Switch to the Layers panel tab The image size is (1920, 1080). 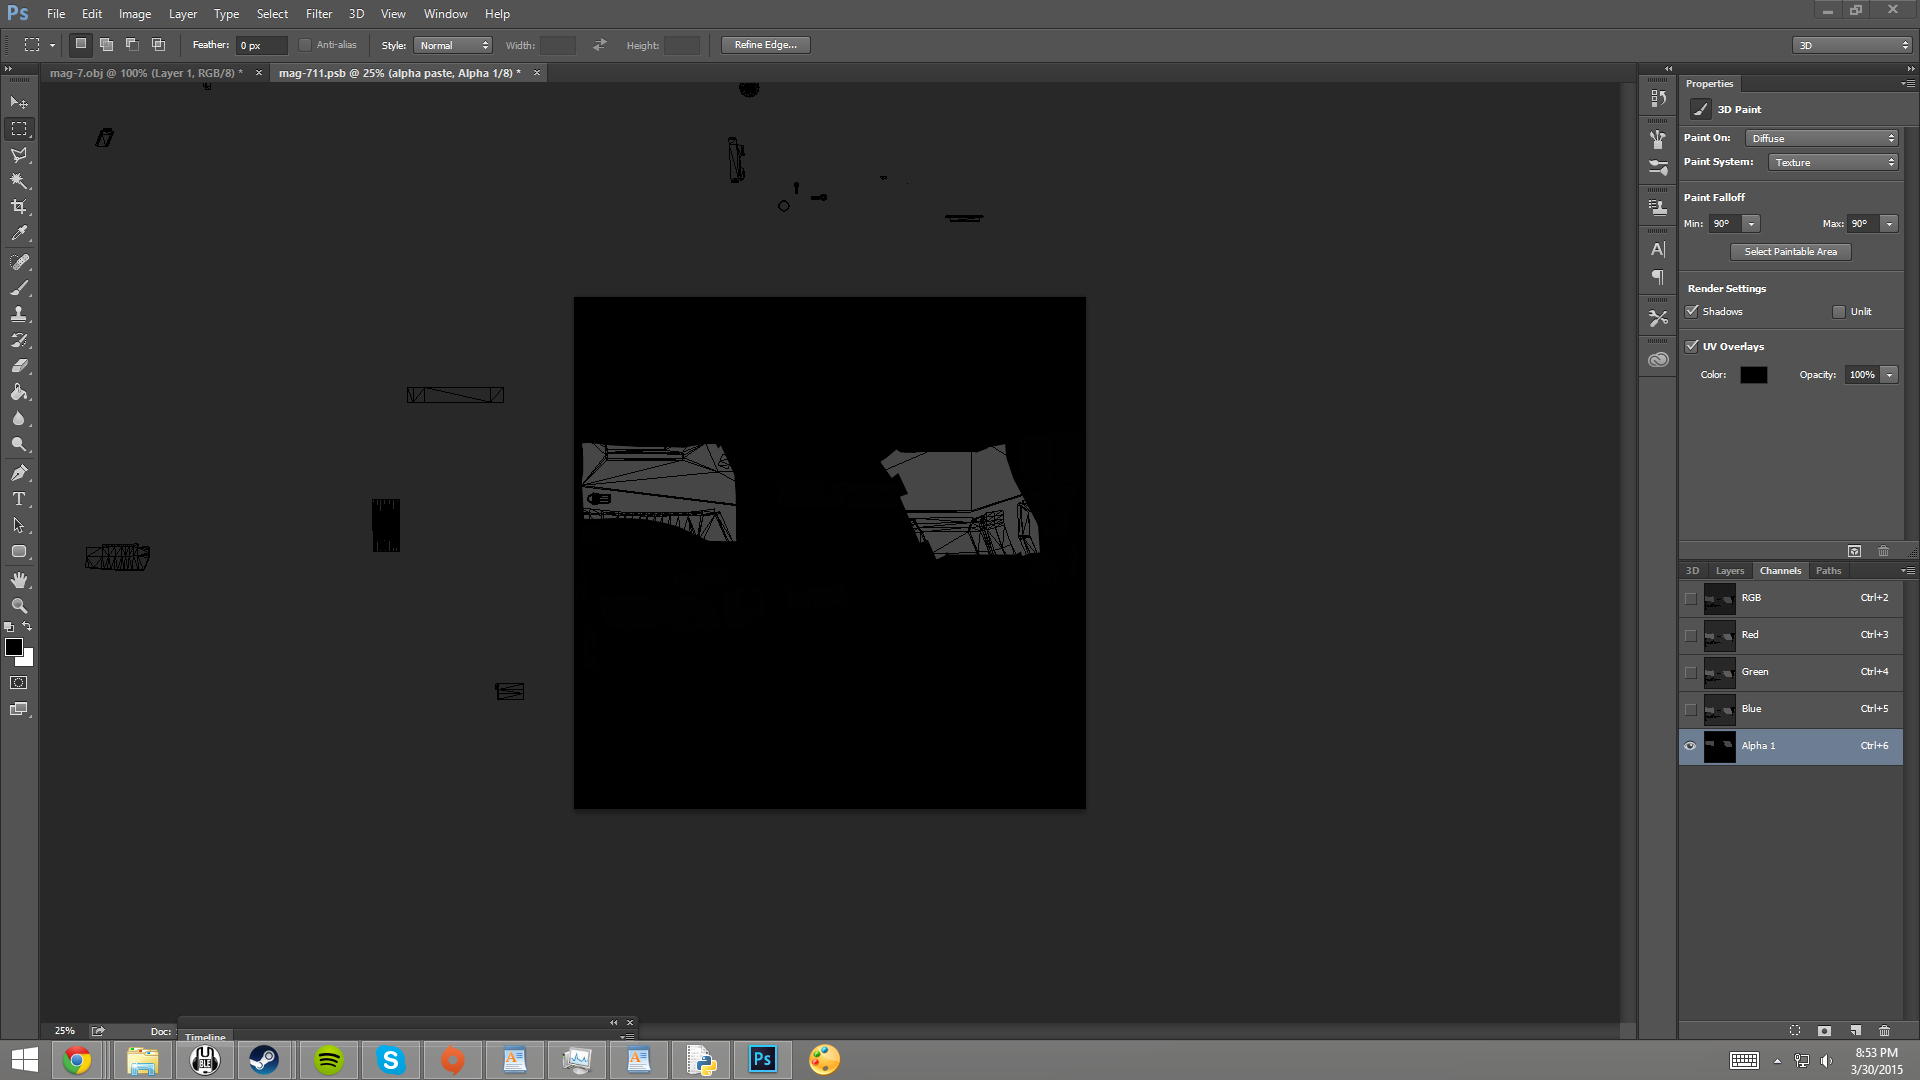pyautogui.click(x=1729, y=571)
